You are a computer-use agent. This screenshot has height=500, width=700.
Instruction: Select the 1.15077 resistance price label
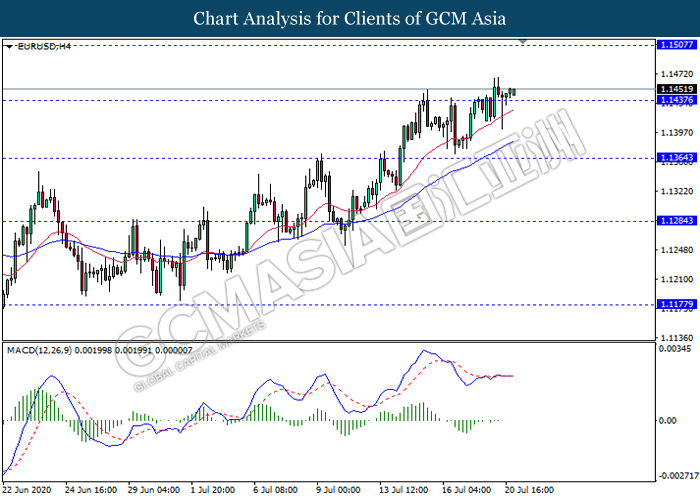point(676,45)
